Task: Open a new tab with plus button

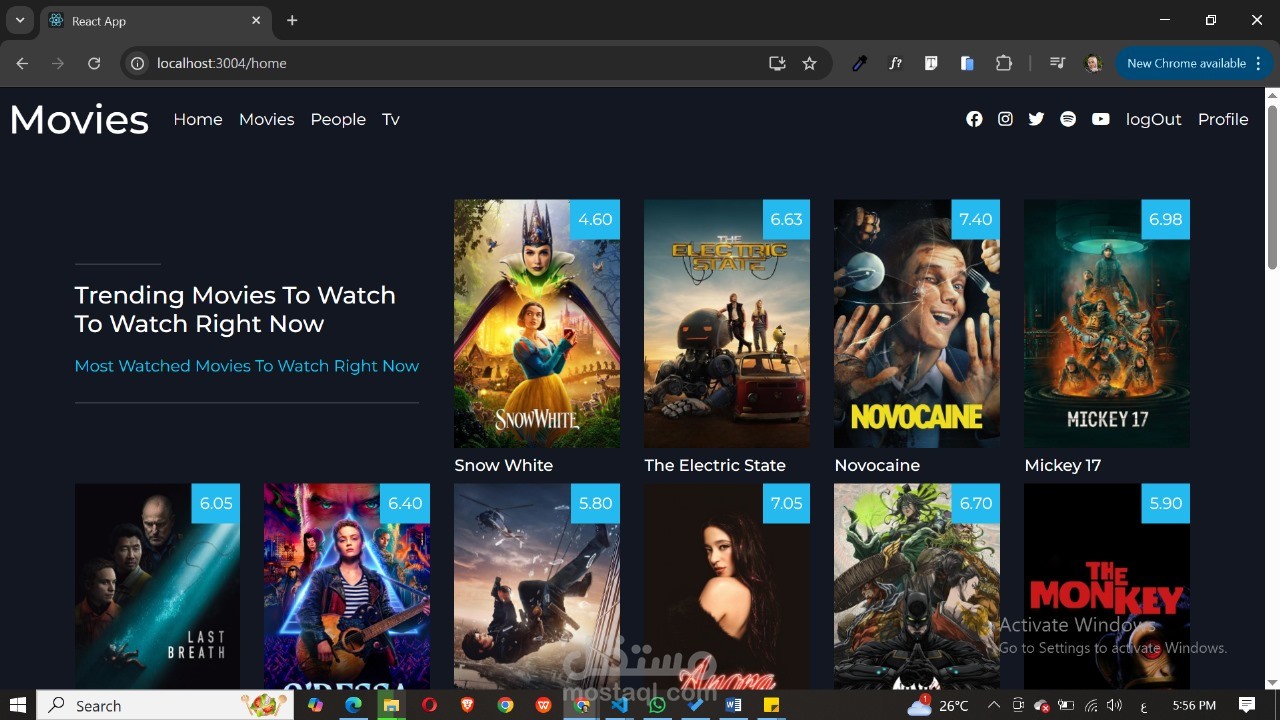Action: pos(292,20)
